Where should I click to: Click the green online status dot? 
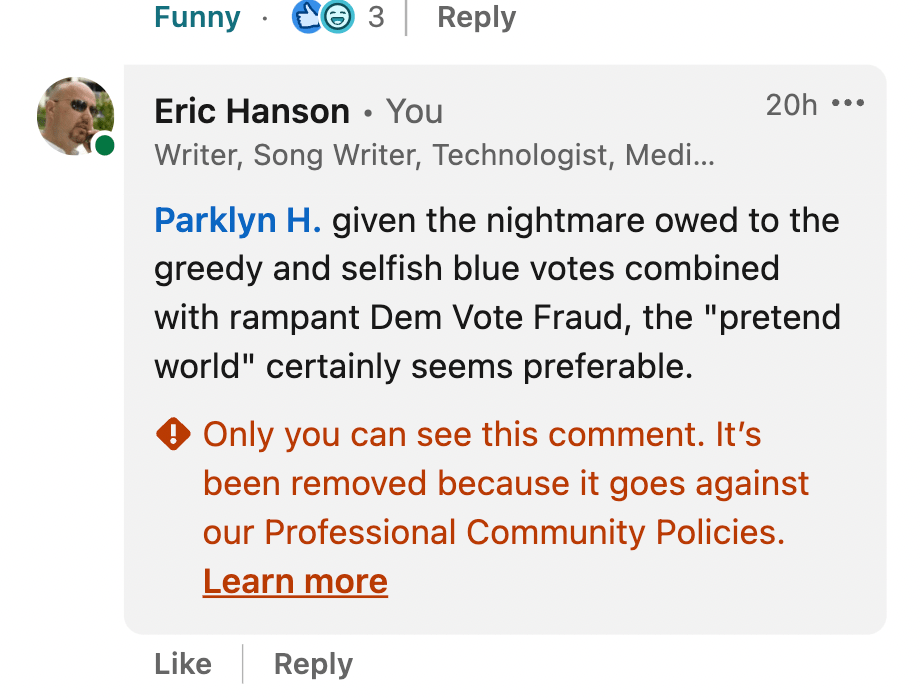tap(104, 146)
